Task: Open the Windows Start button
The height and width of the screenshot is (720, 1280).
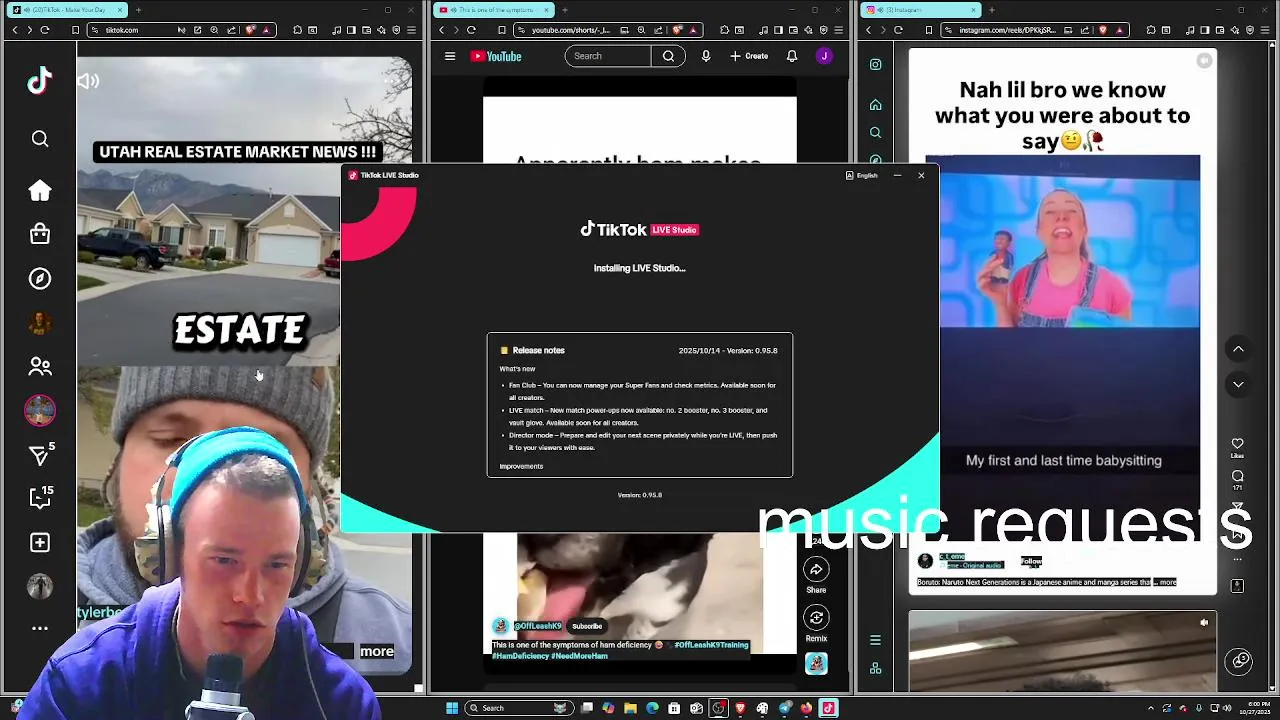Action: (x=452, y=708)
